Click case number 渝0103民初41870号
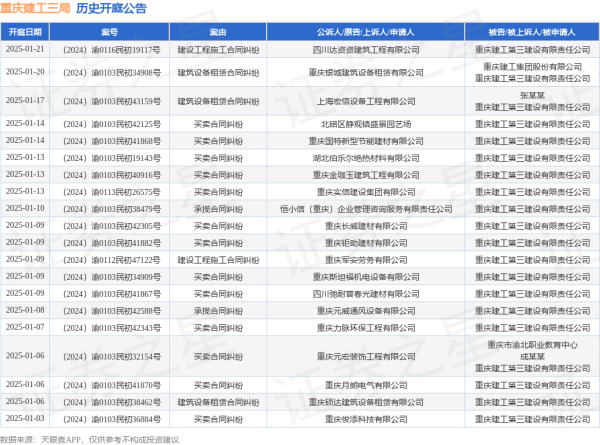Screen dimensions: 600x445 pos(112,385)
